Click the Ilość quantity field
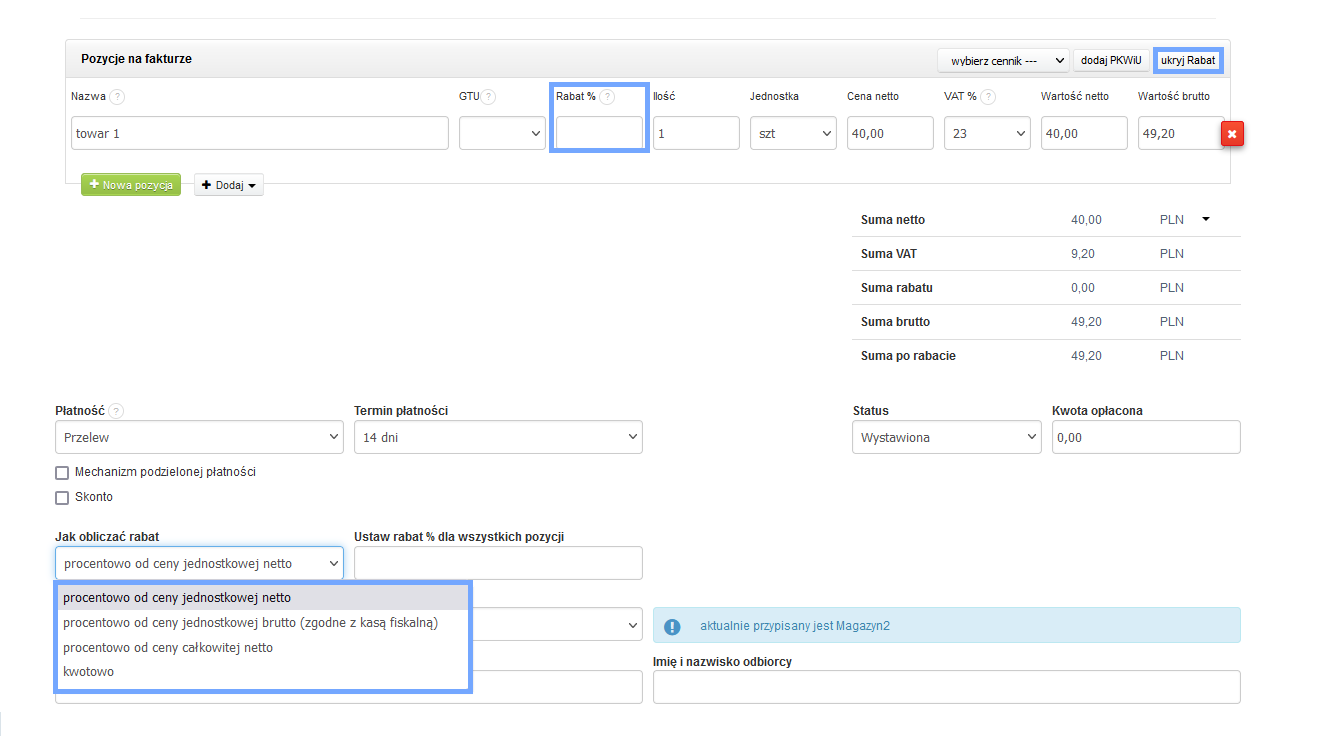Viewport: 1322px width, 736px height. pos(696,133)
